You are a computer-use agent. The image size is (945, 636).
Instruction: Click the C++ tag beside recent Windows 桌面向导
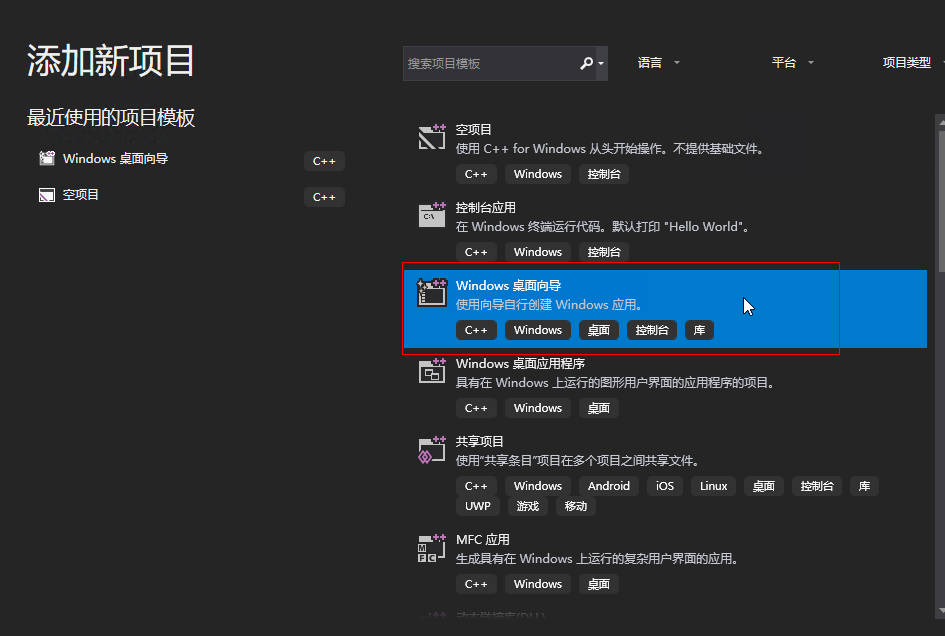pos(324,161)
